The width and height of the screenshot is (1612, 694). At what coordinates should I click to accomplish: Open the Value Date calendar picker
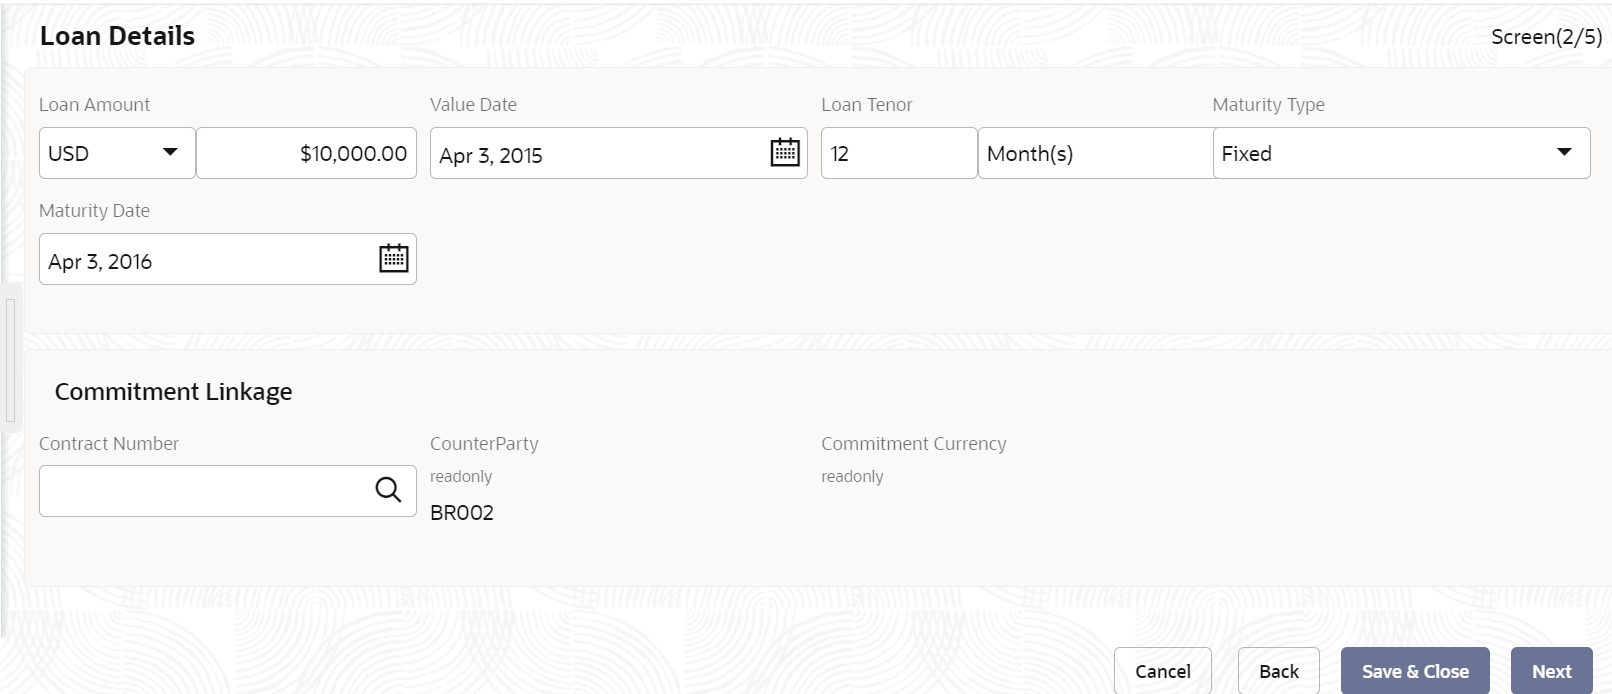[785, 153]
